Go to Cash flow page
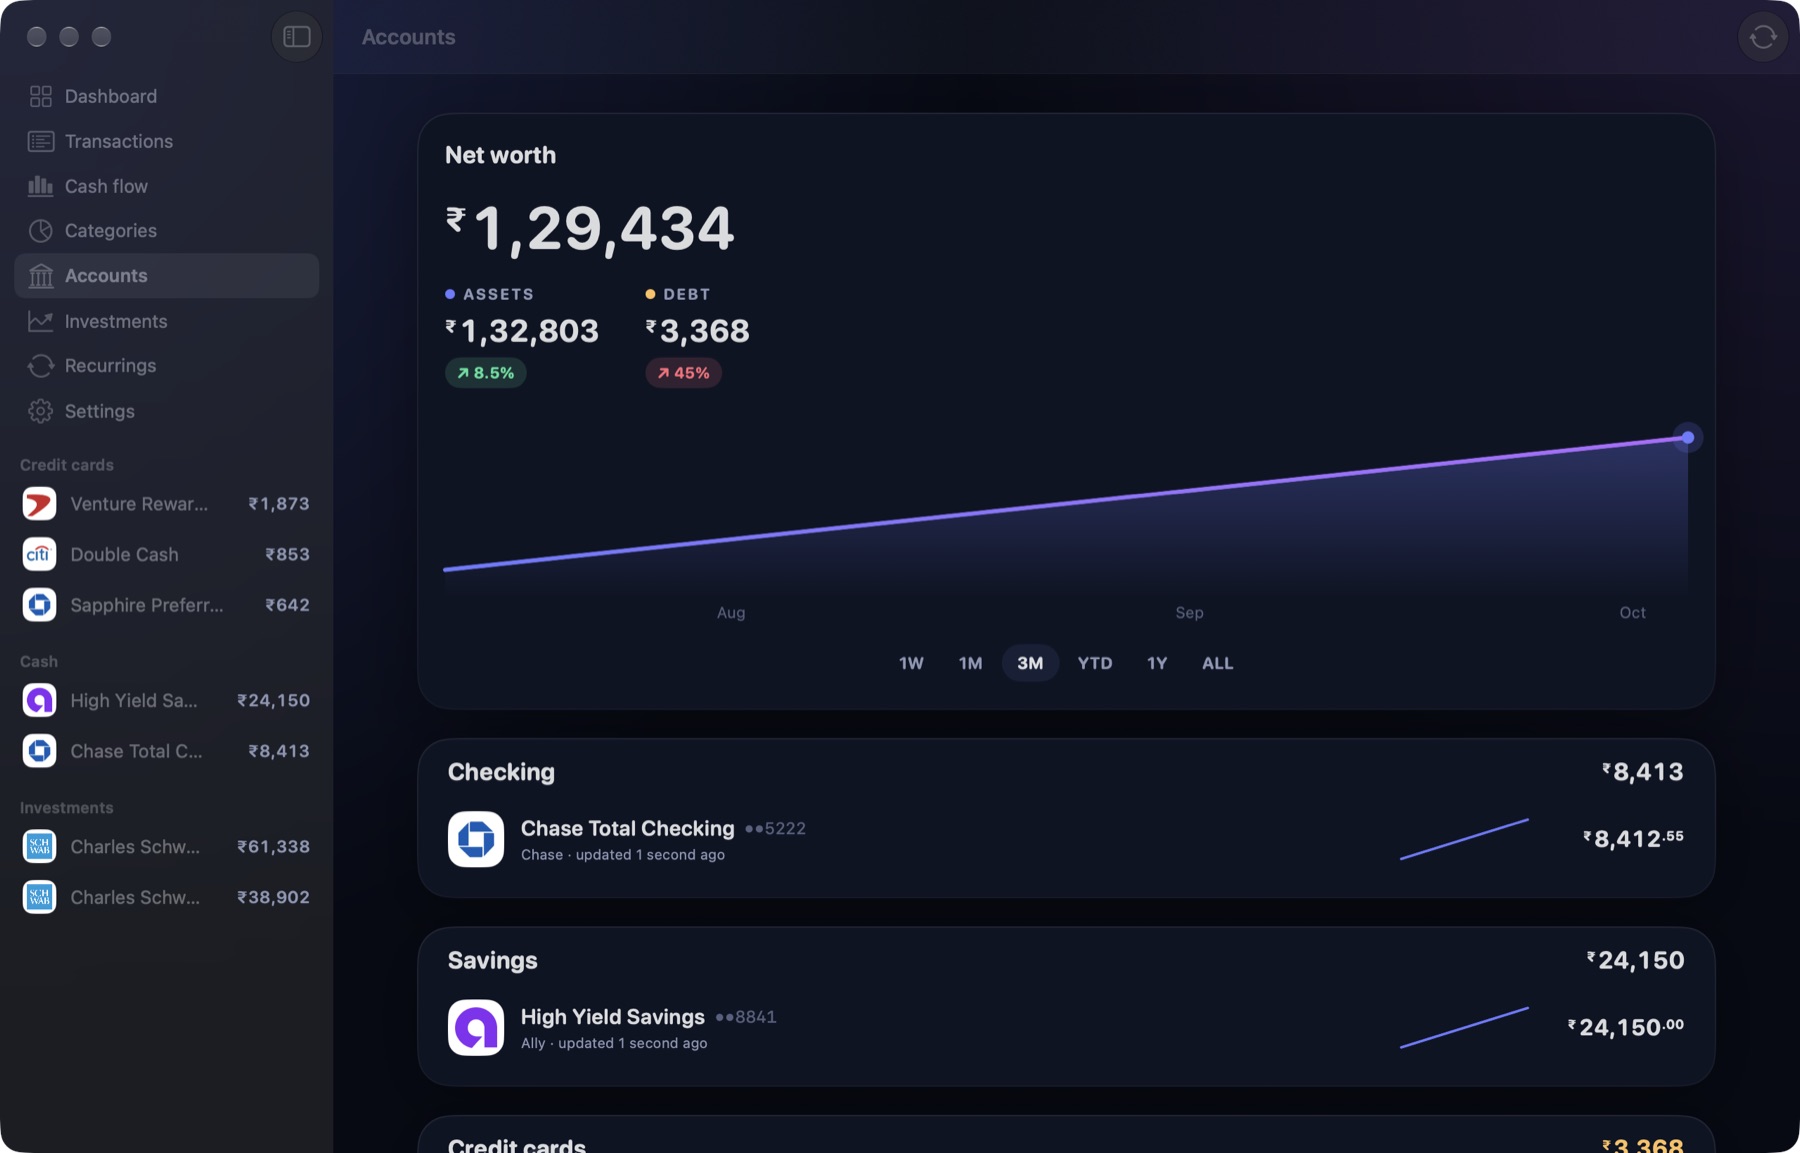 point(167,186)
